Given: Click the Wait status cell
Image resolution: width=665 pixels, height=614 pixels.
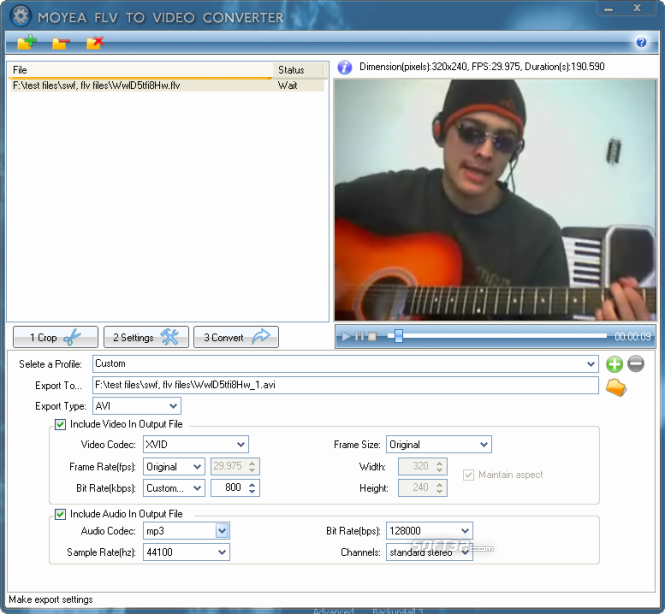Looking at the screenshot, I should [x=287, y=86].
